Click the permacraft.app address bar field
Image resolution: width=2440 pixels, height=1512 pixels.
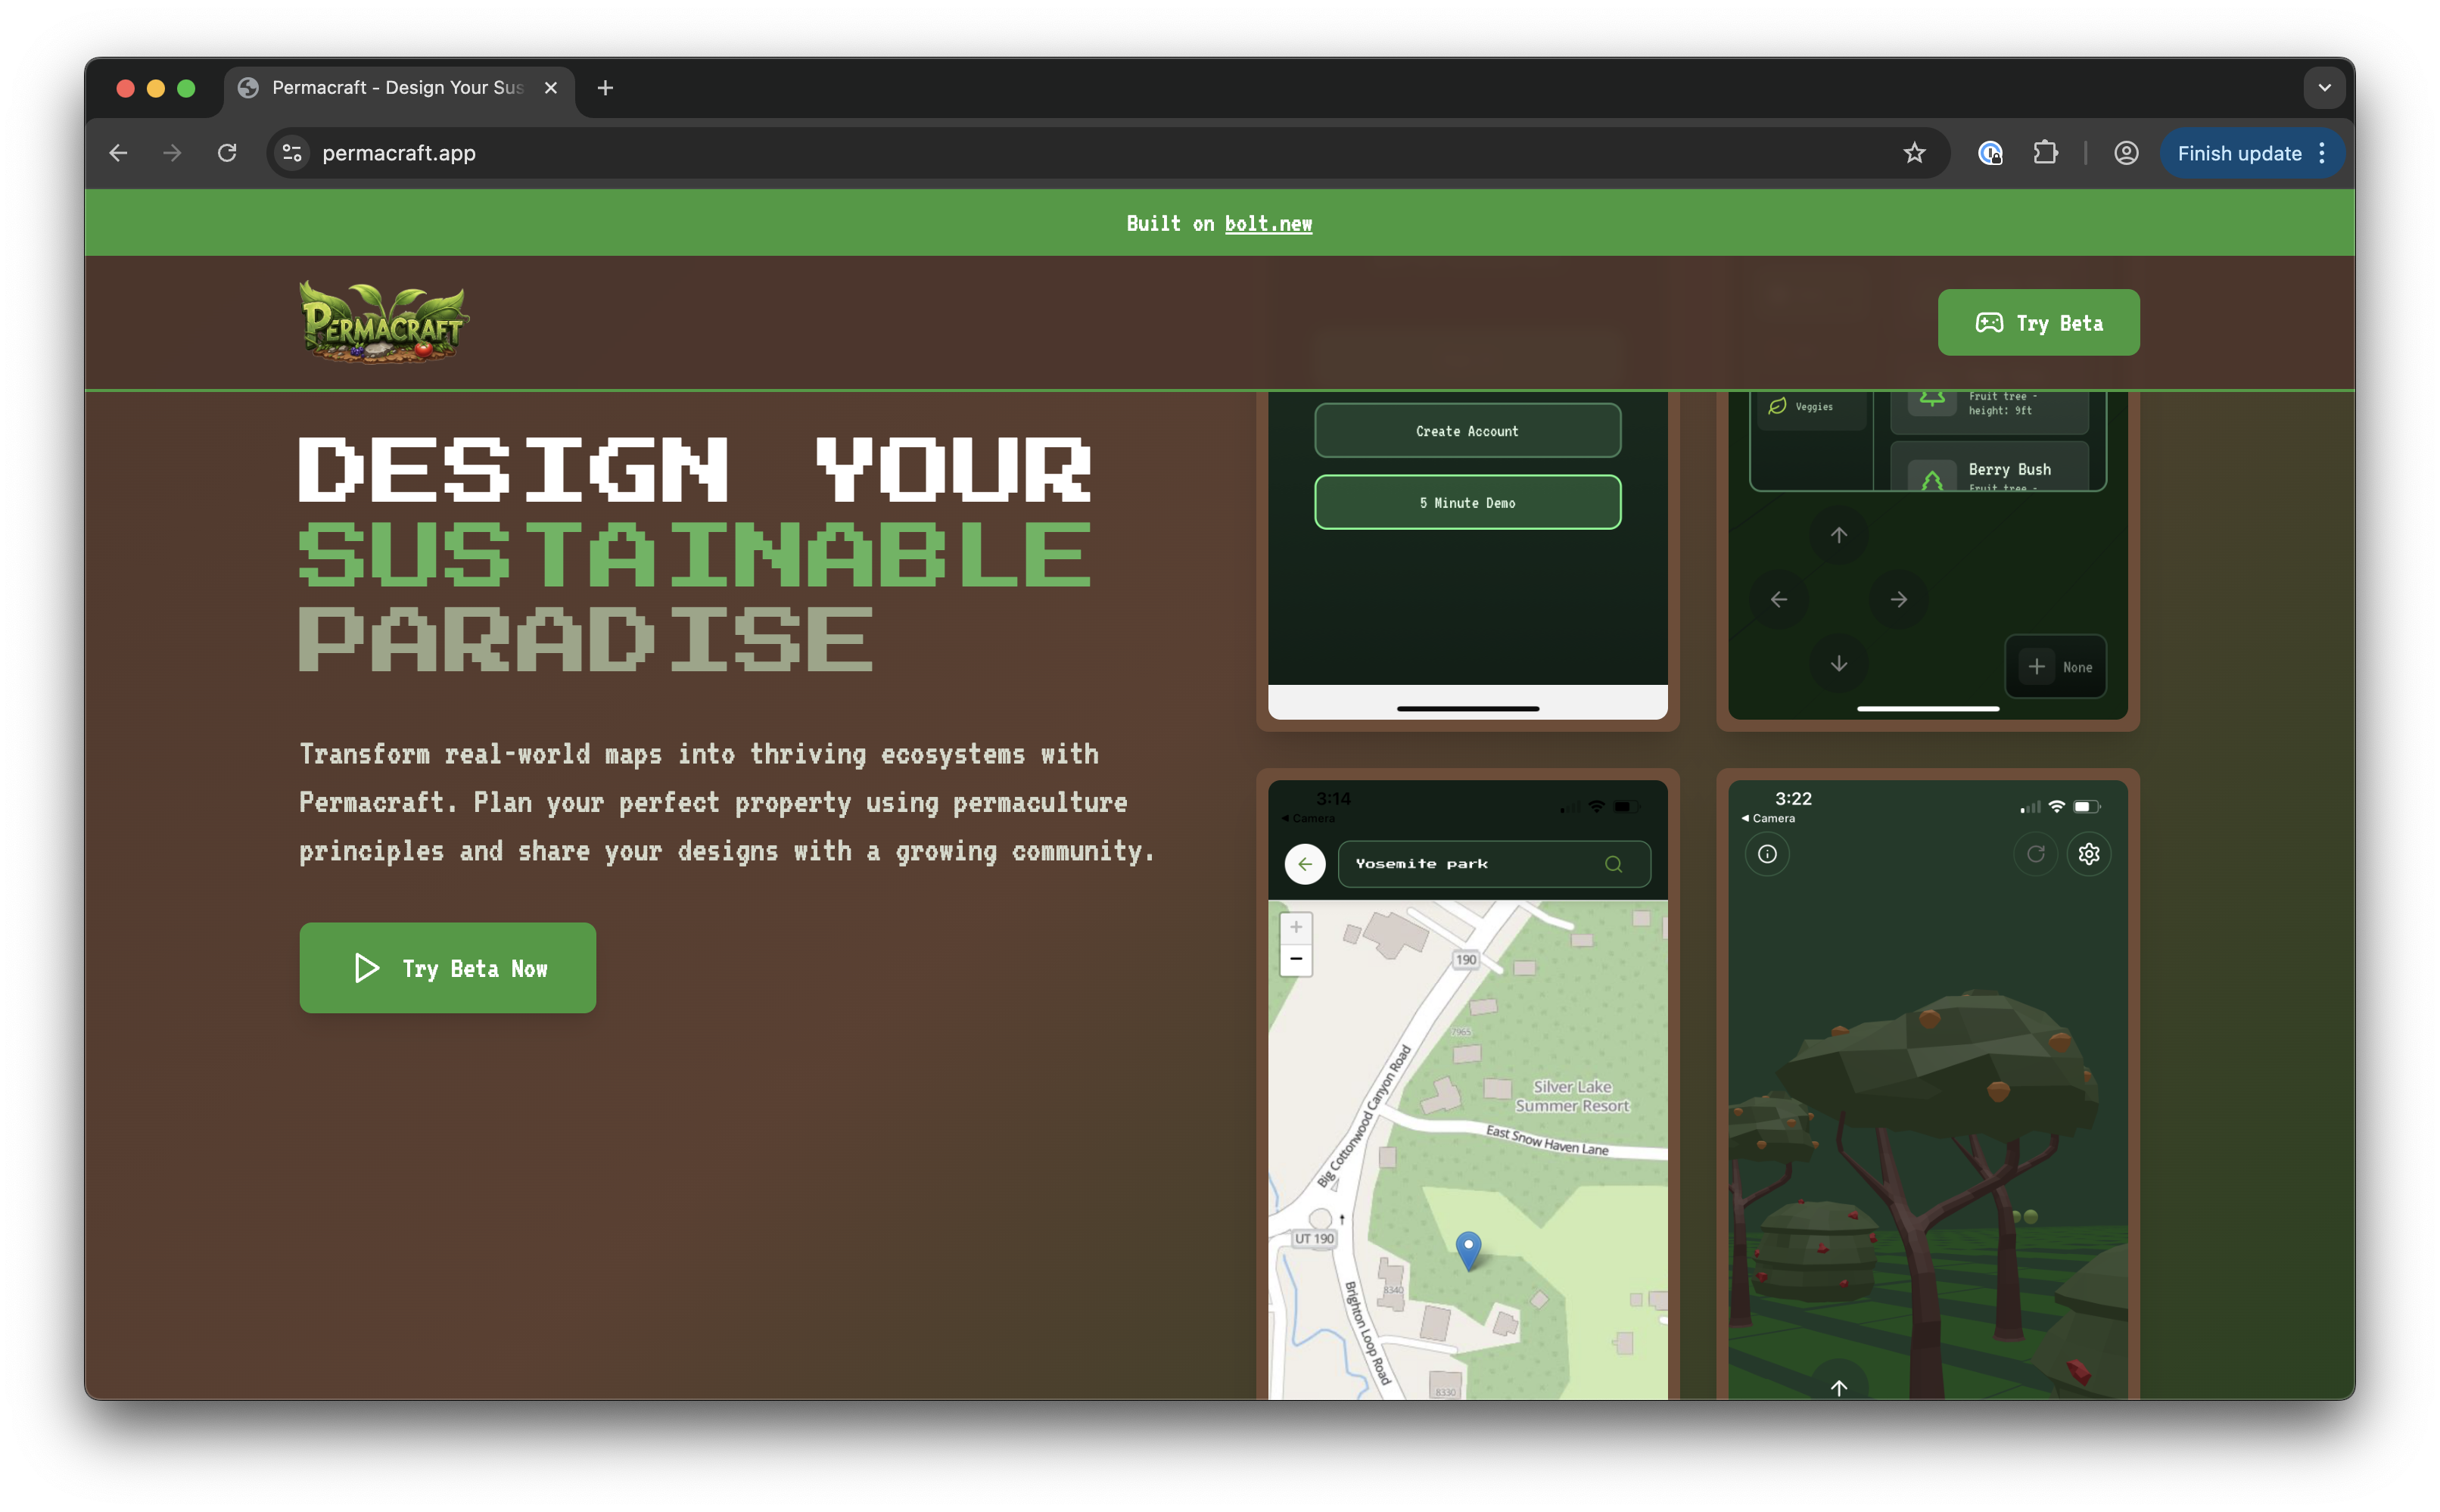tap(1000, 153)
